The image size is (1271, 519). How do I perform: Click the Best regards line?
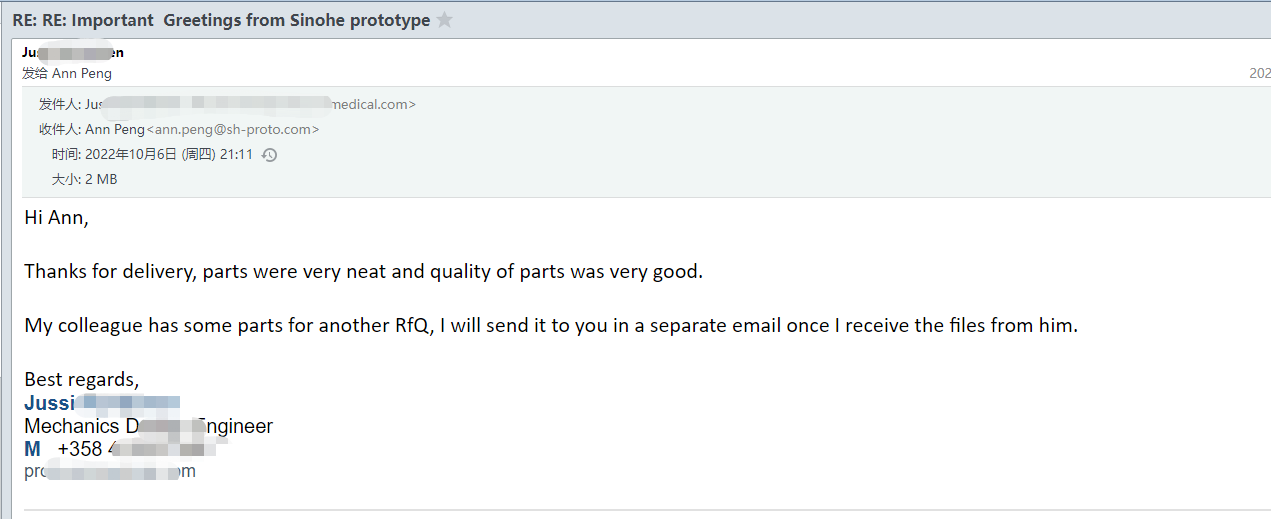point(82,380)
